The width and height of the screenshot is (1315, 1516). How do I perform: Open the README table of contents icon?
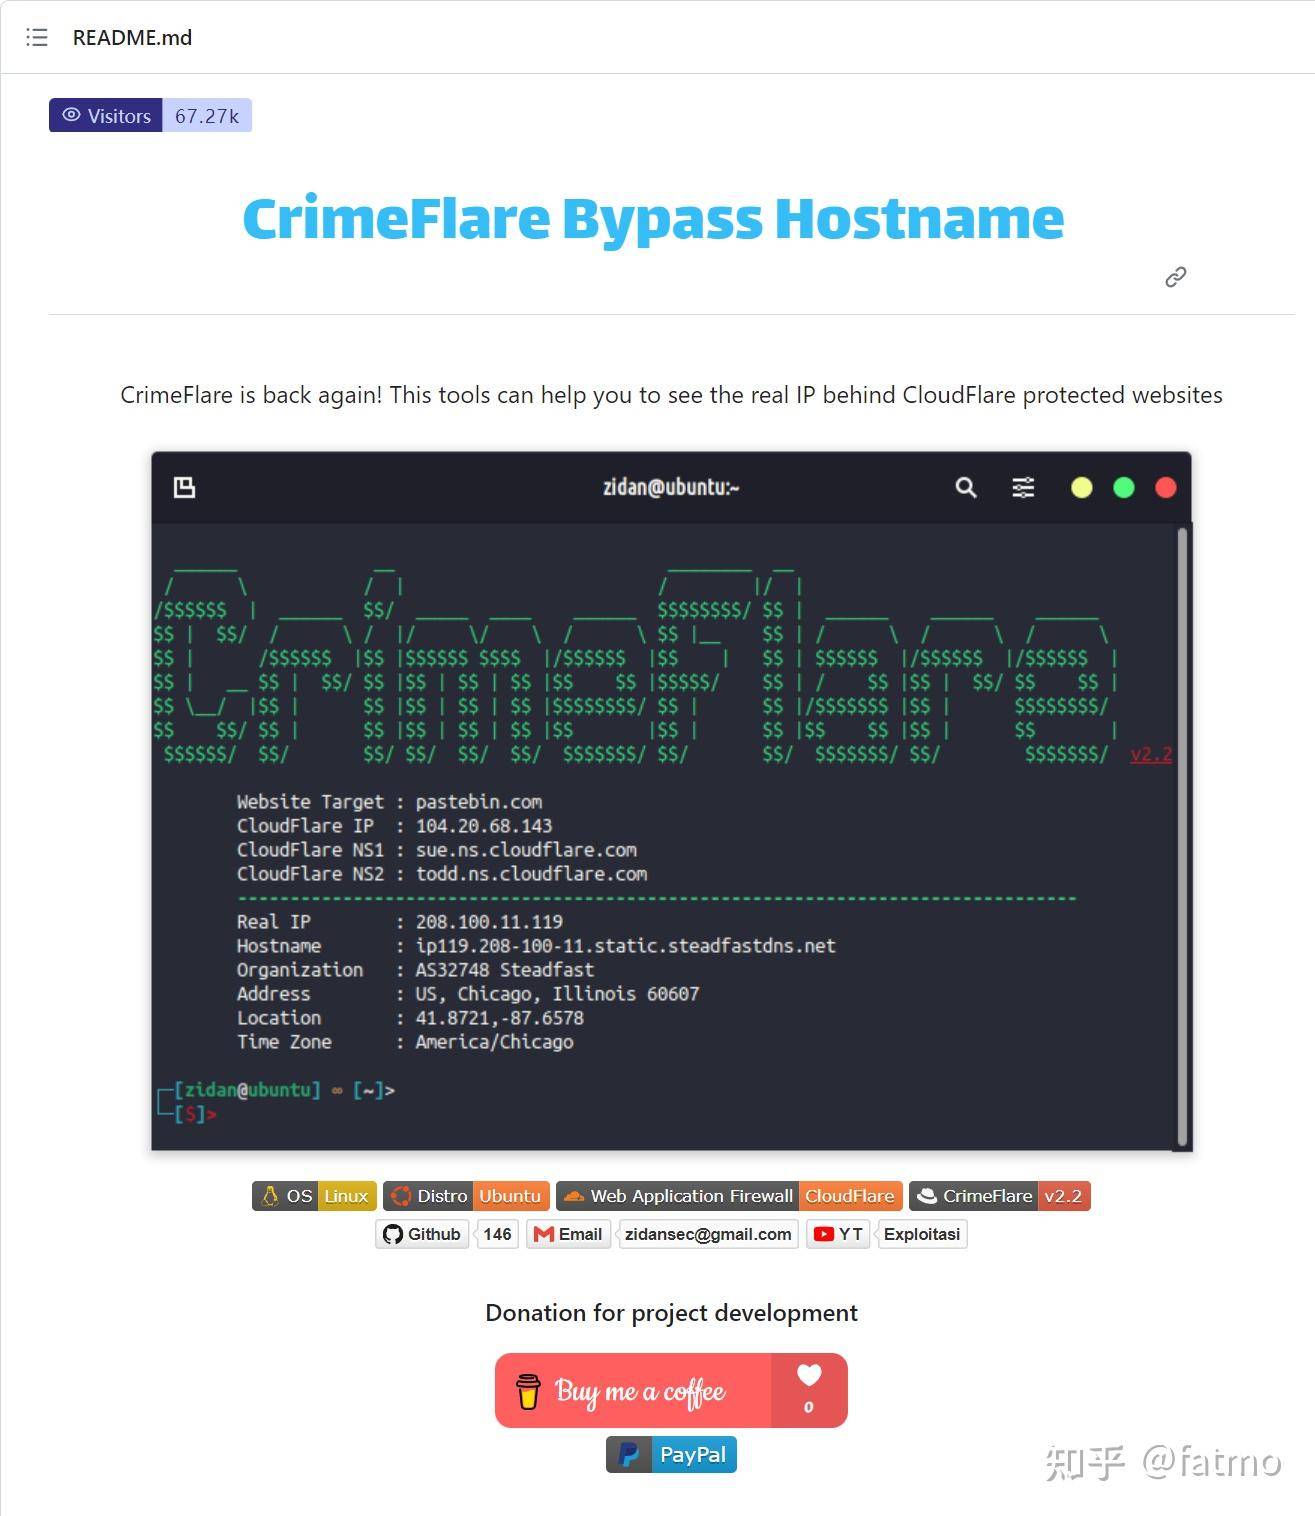(x=37, y=38)
